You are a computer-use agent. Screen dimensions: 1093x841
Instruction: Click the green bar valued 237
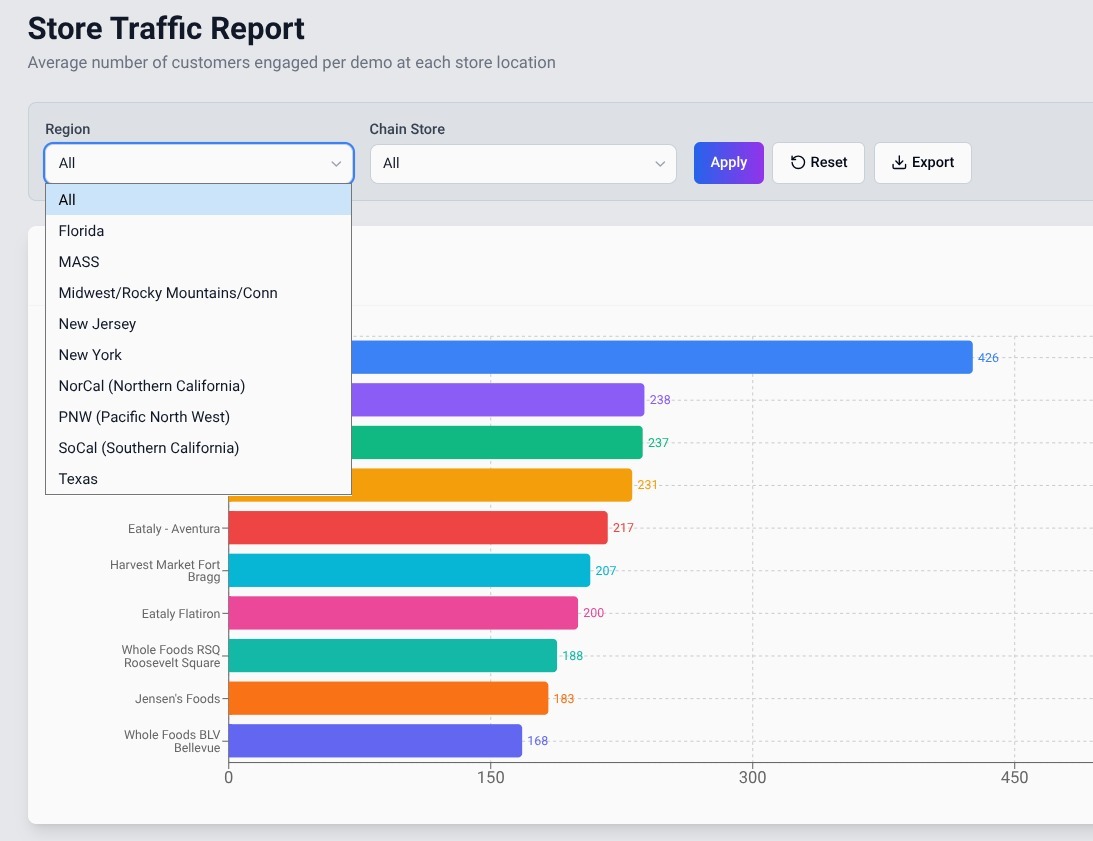(497, 442)
